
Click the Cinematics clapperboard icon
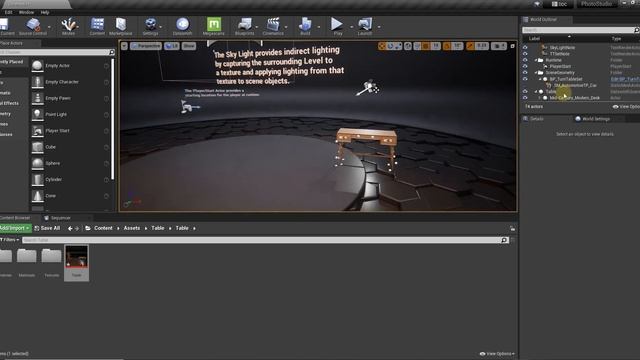[273, 26]
